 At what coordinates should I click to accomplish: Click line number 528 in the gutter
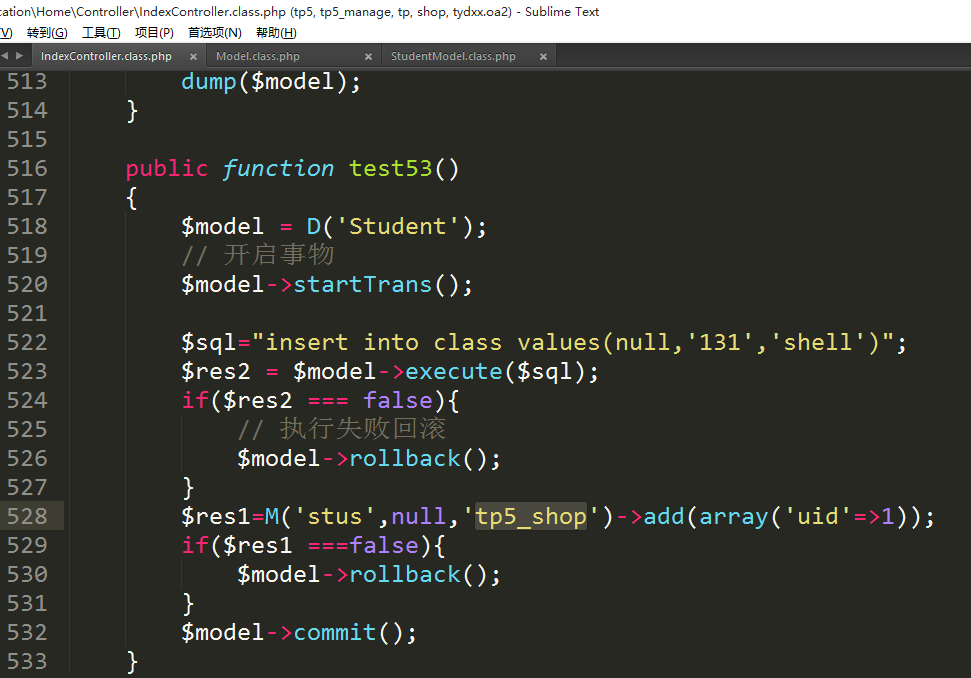coord(27,516)
